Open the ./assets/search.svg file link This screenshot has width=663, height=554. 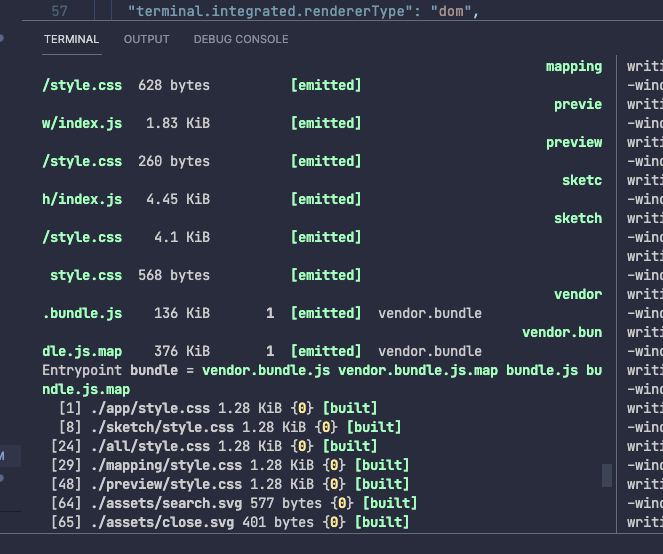(166, 503)
